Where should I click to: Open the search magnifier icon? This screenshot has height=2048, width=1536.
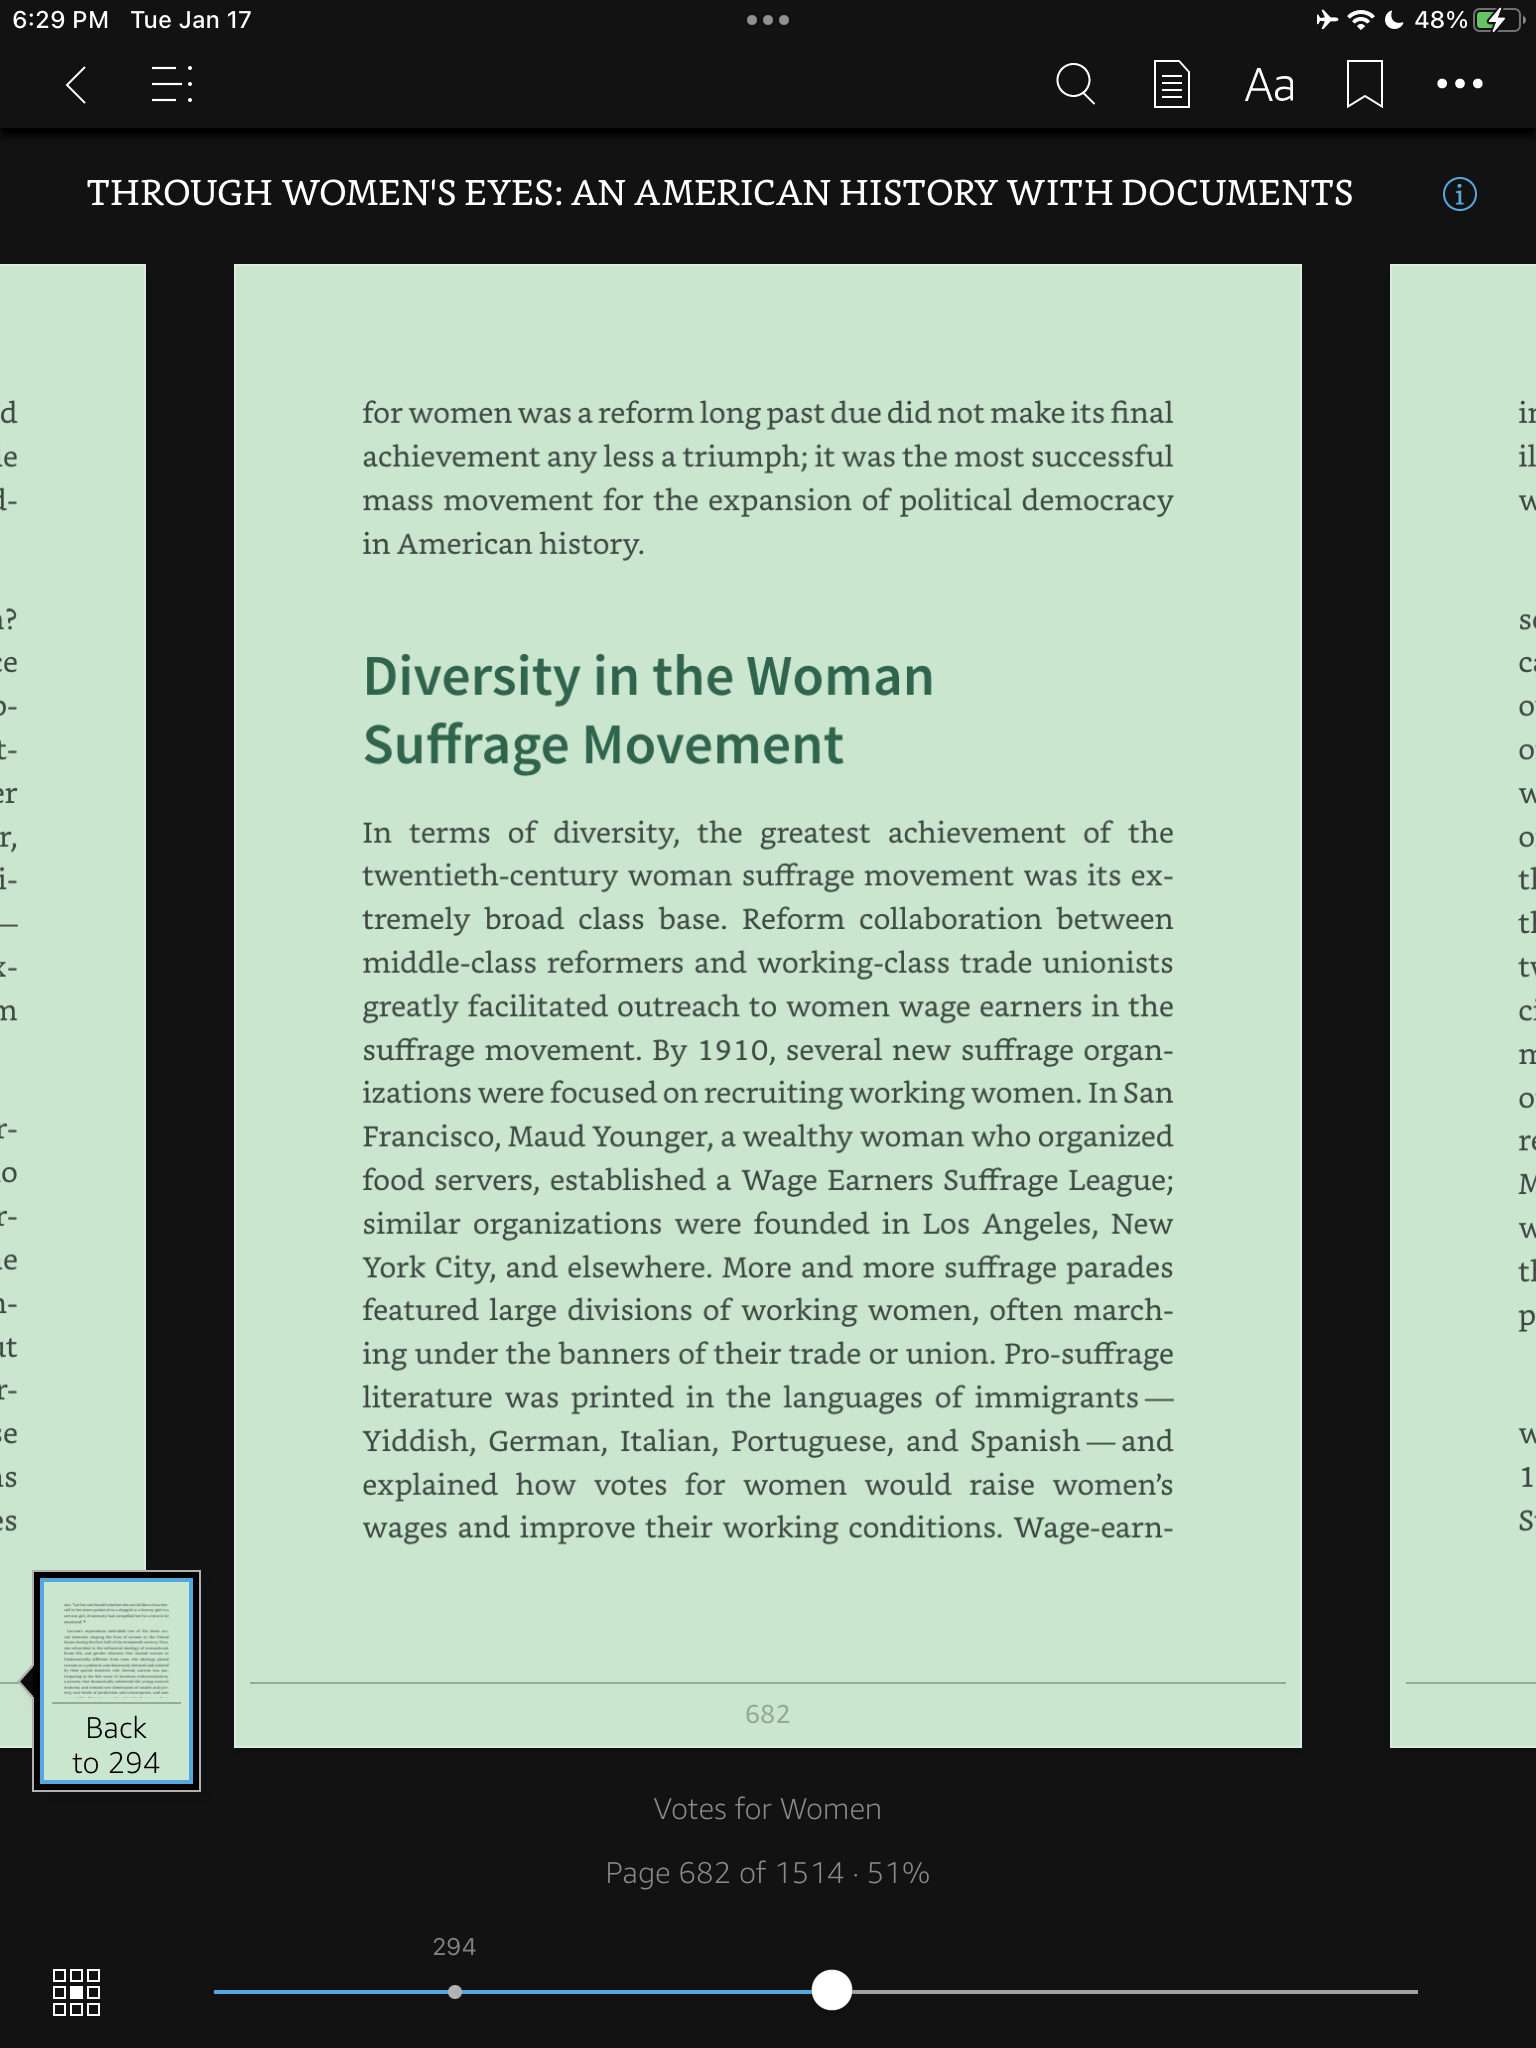pyautogui.click(x=1075, y=85)
